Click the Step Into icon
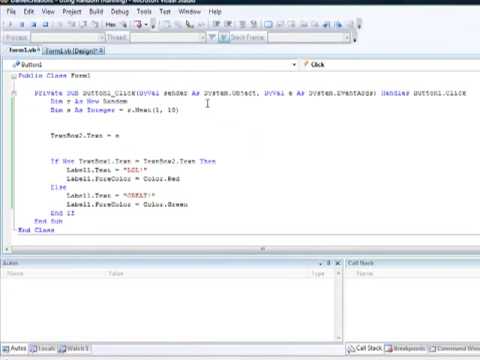The width and height of the screenshot is (480, 360). pyautogui.click(x=72, y=24)
